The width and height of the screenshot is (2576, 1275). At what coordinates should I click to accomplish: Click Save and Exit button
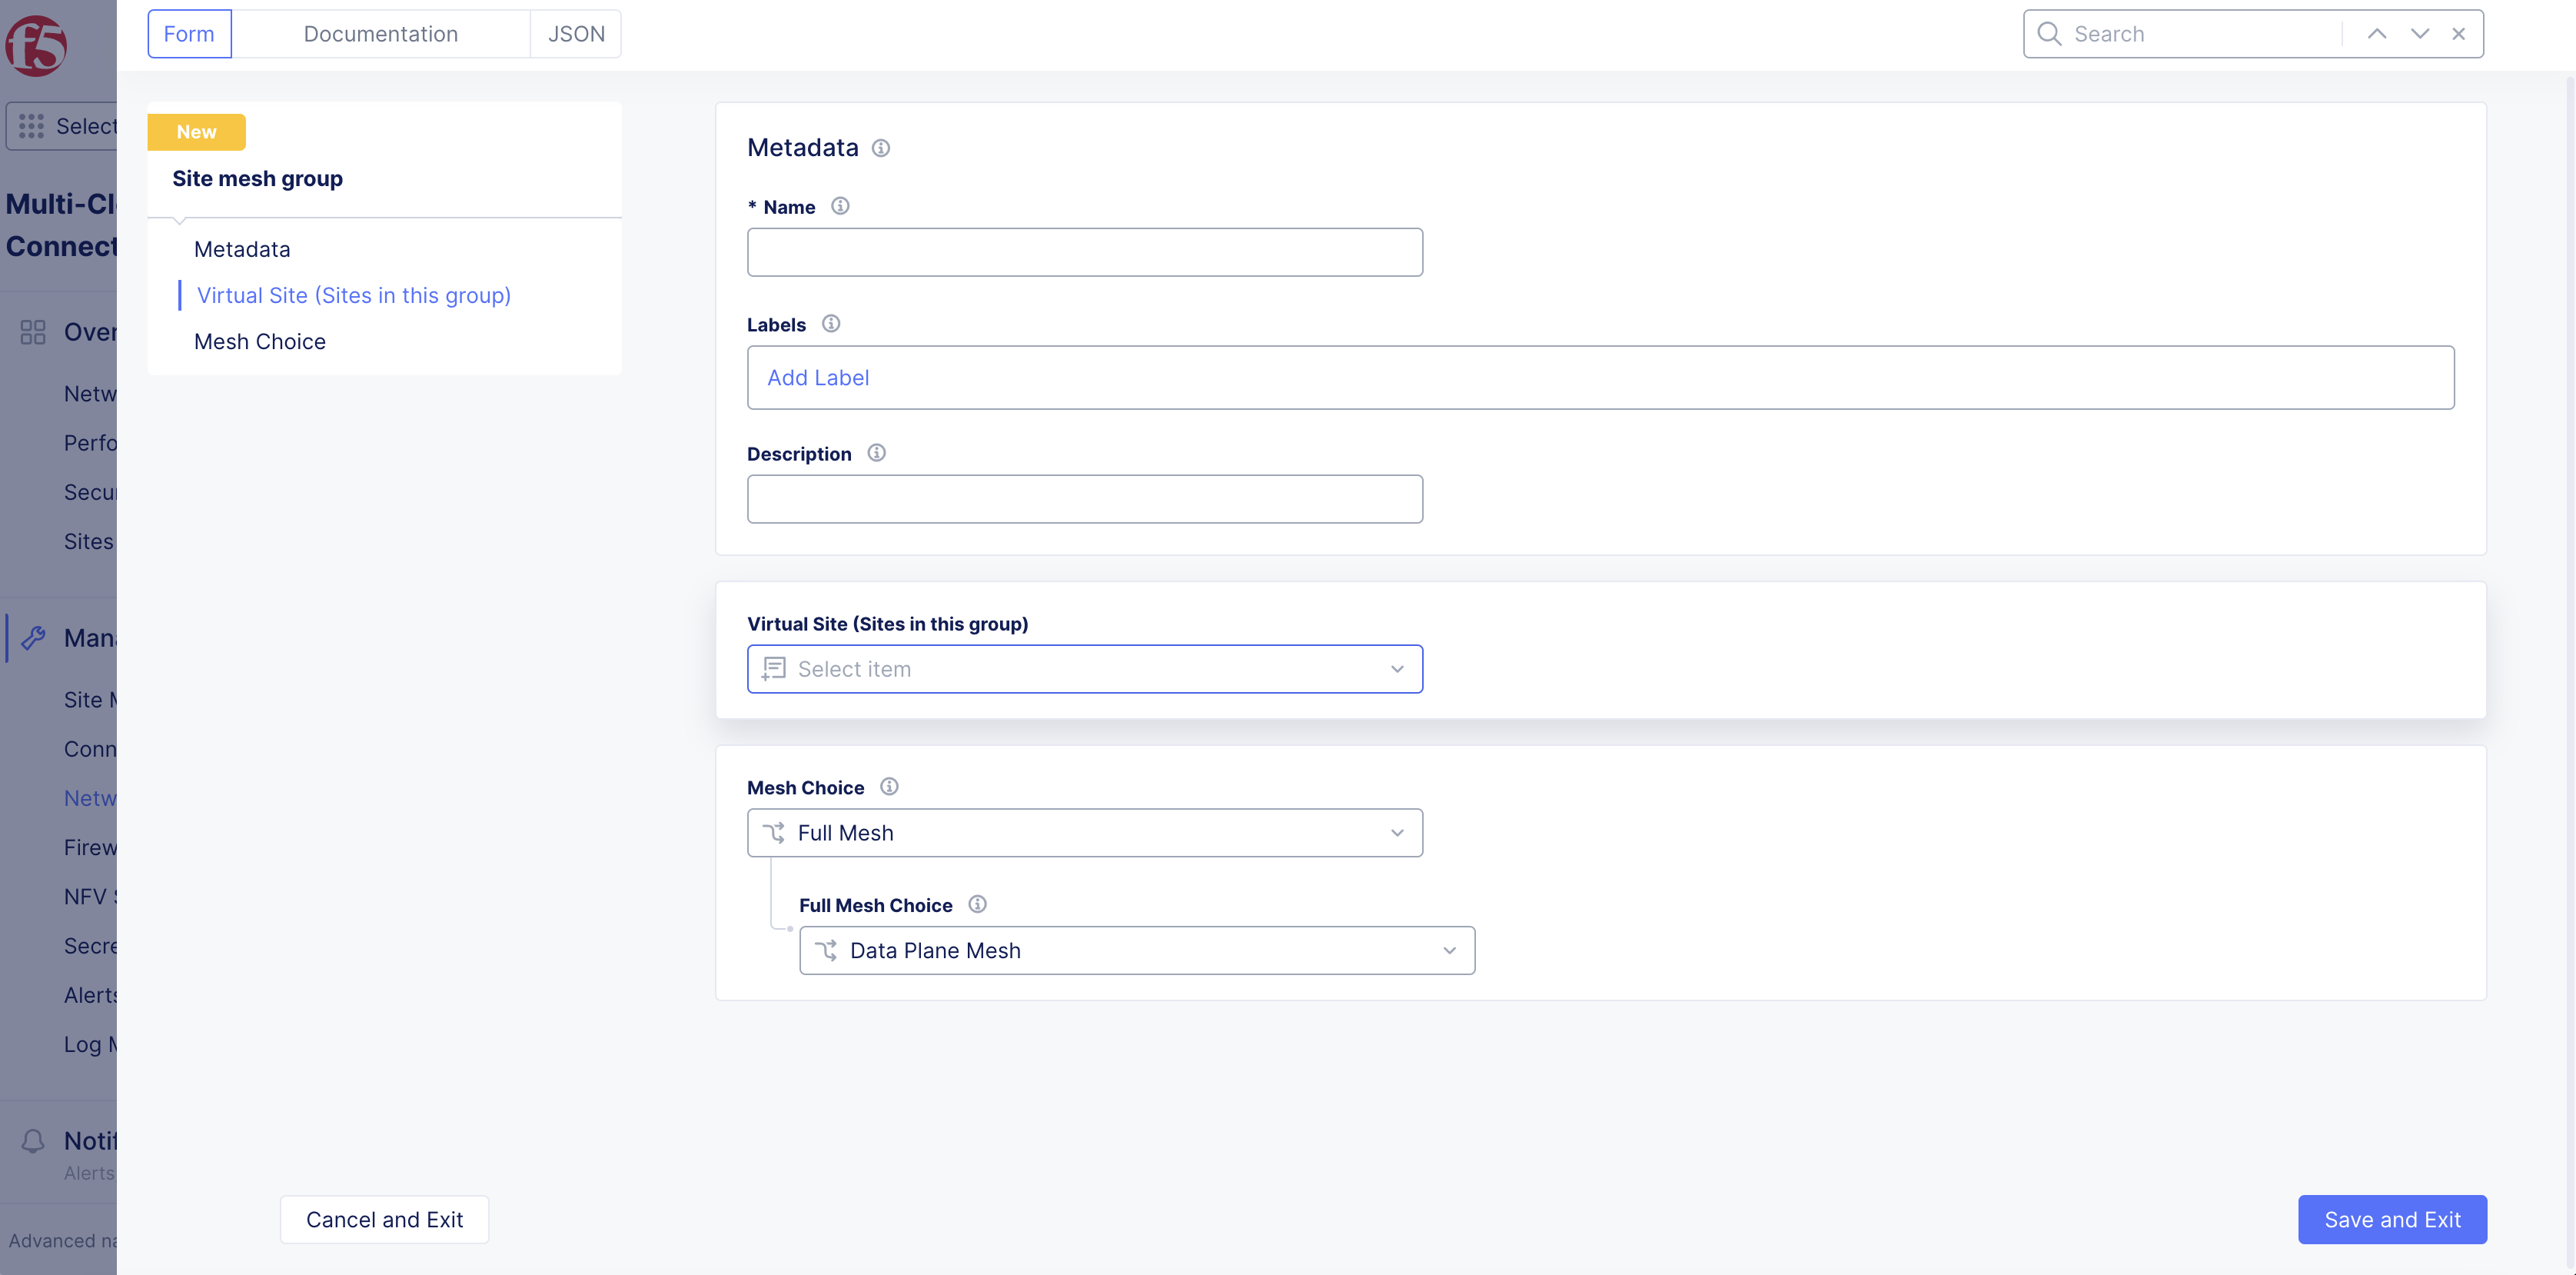pyautogui.click(x=2391, y=1219)
